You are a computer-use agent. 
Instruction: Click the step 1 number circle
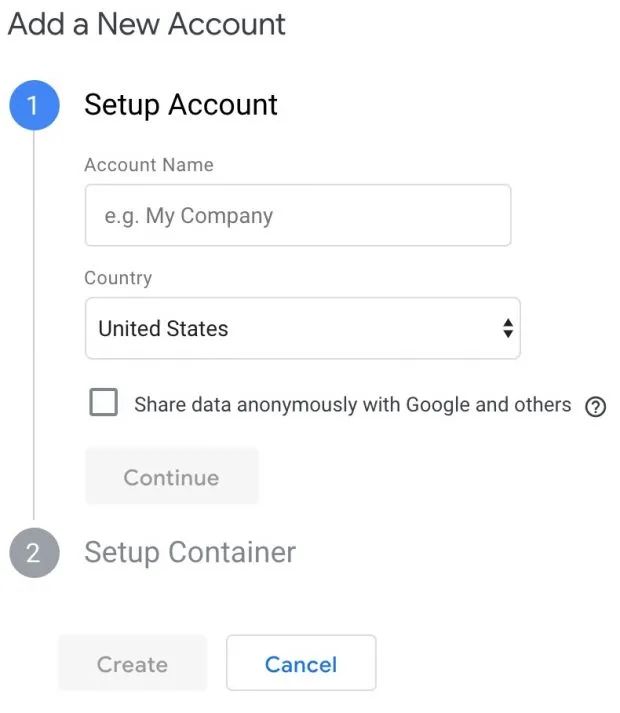tap(33, 105)
